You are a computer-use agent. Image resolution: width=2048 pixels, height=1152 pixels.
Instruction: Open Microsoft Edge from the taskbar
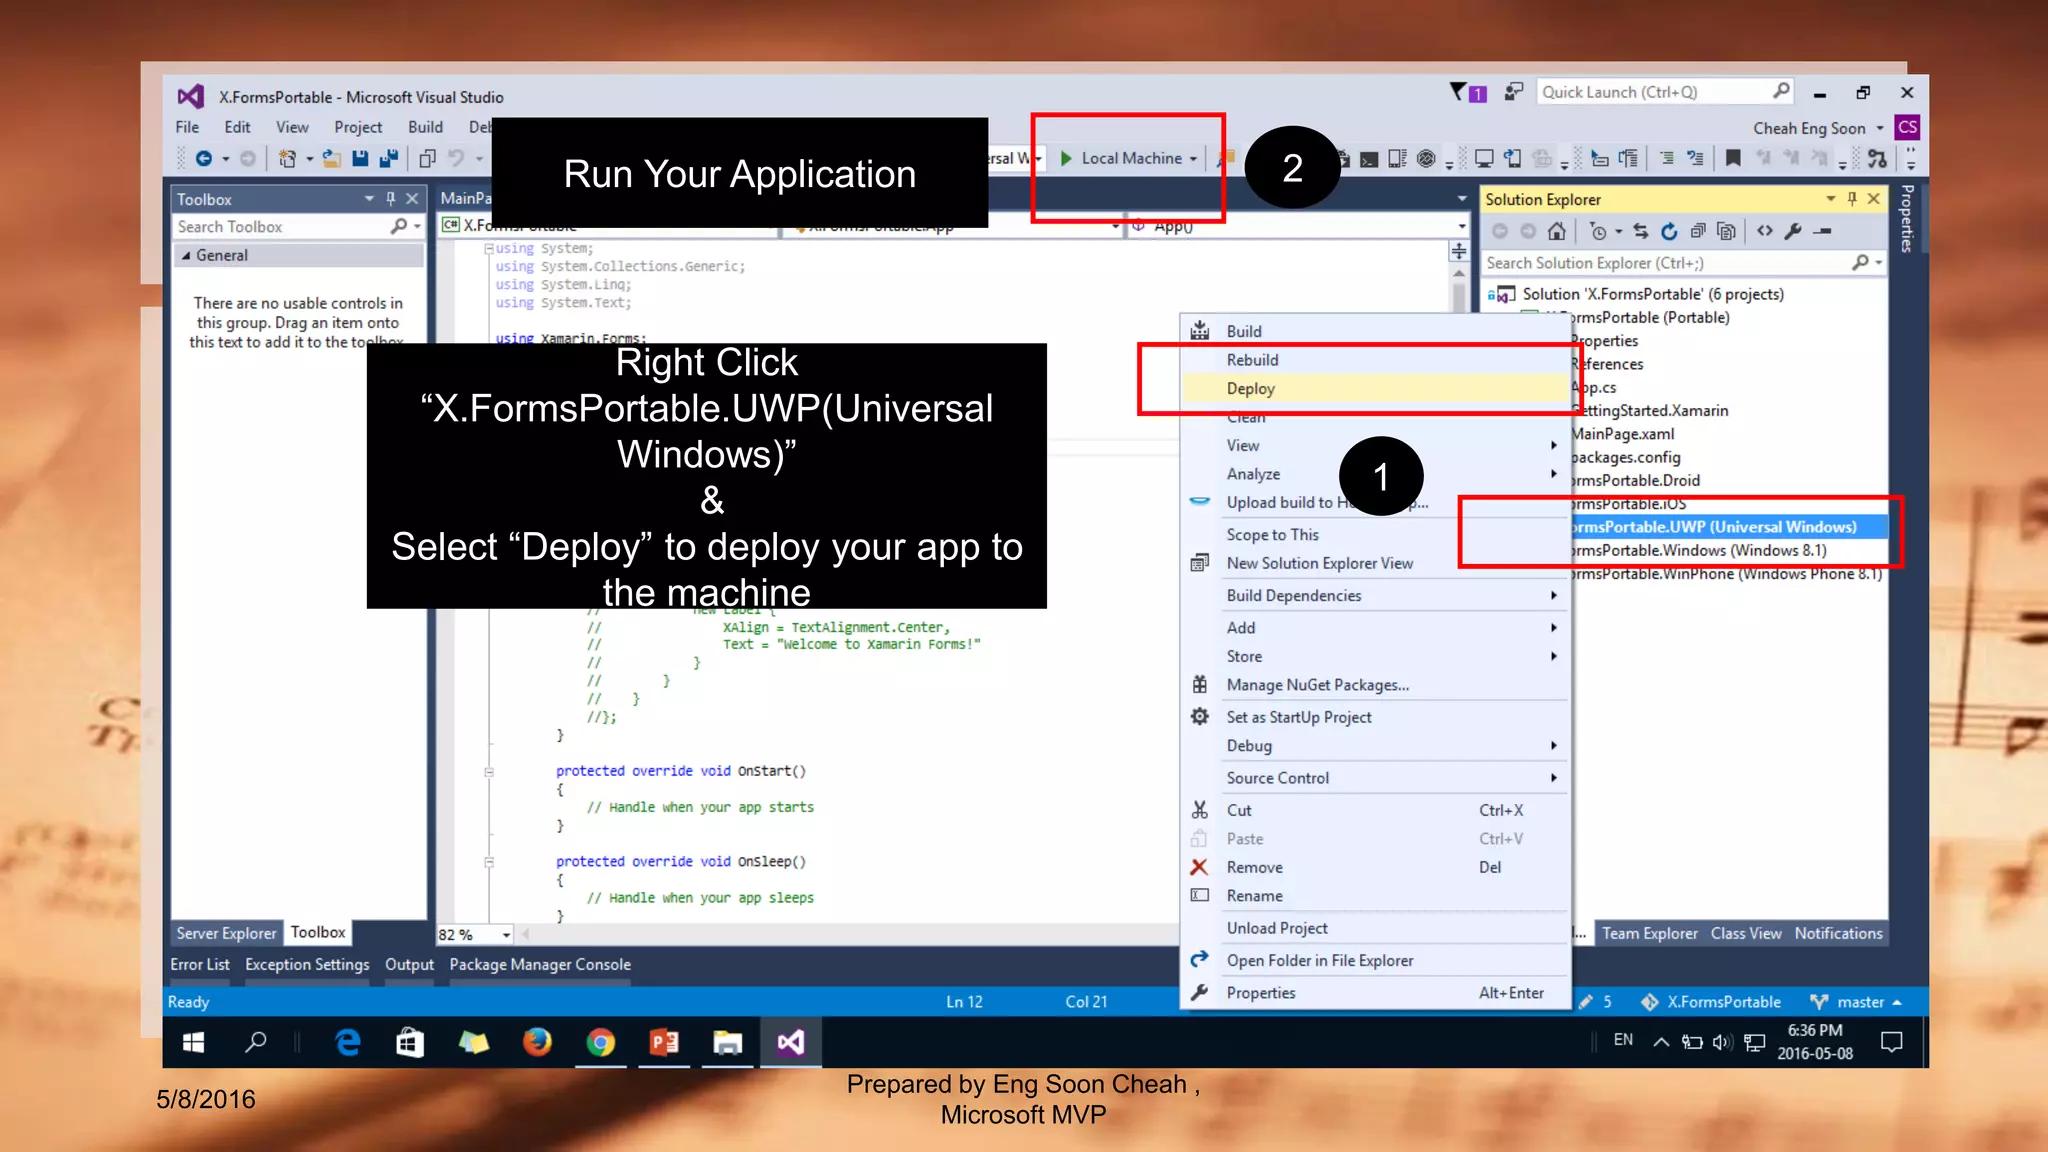[347, 1043]
